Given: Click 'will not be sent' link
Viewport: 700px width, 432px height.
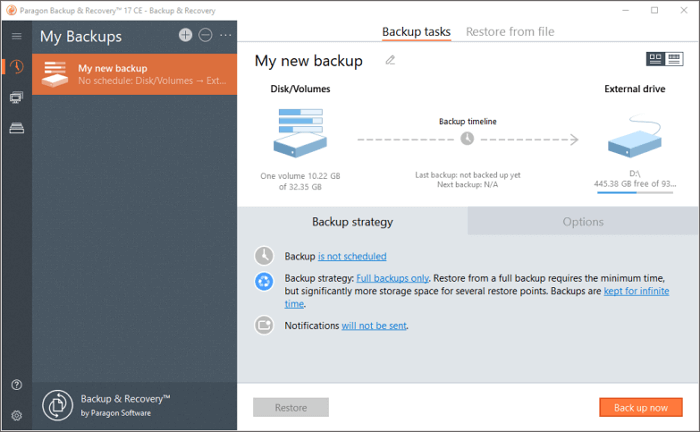Looking at the screenshot, I should [x=374, y=325].
